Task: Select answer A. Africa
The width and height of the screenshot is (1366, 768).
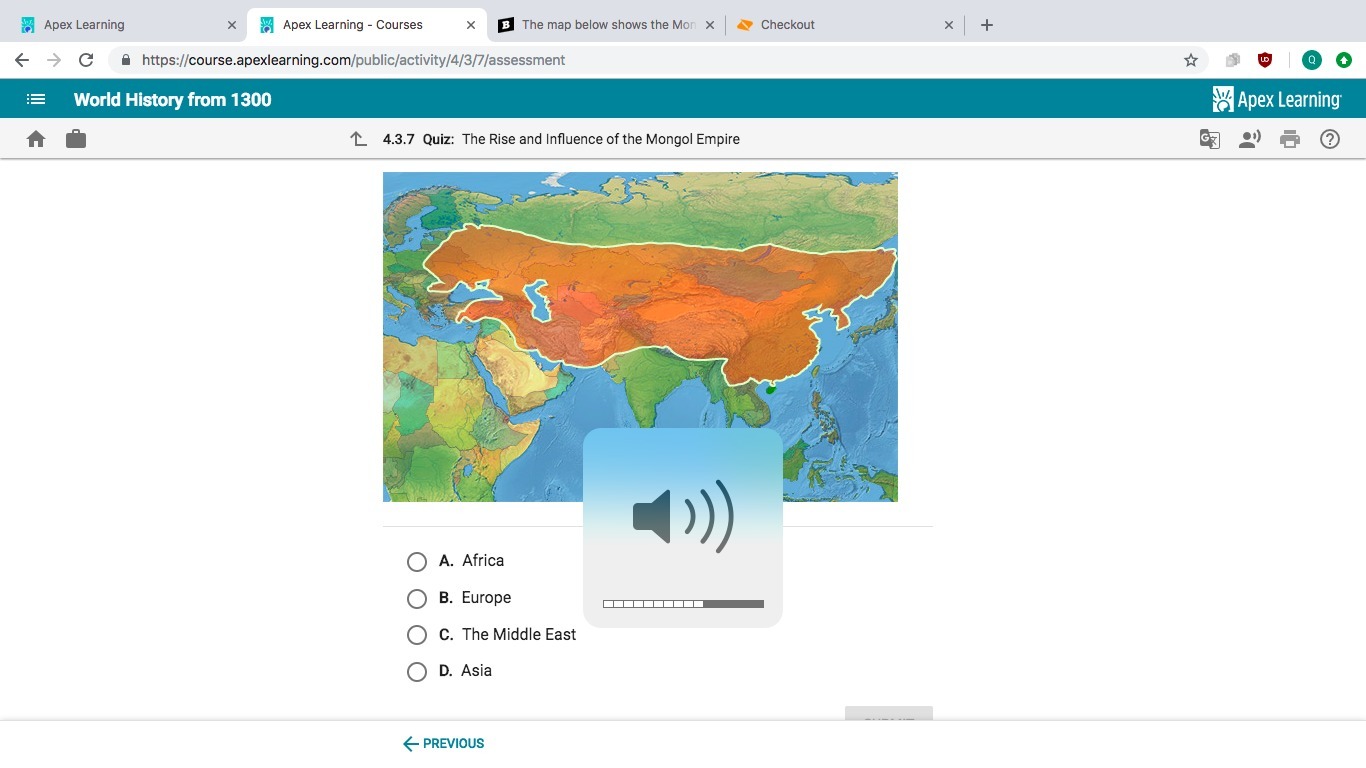Action: (x=417, y=562)
